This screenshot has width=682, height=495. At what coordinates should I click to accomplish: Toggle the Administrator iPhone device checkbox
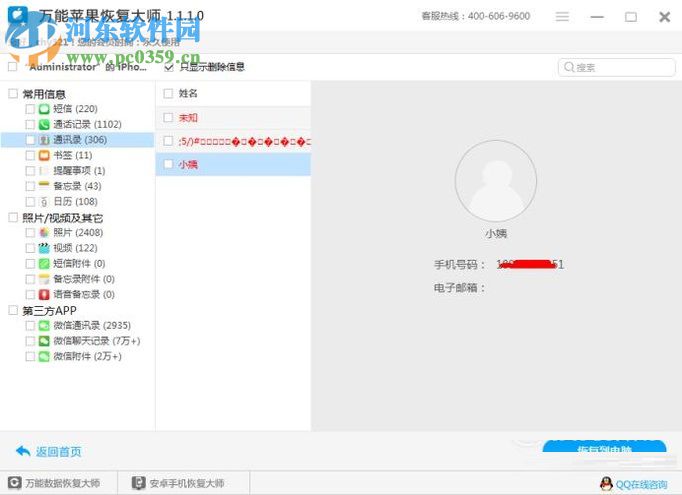[13, 67]
